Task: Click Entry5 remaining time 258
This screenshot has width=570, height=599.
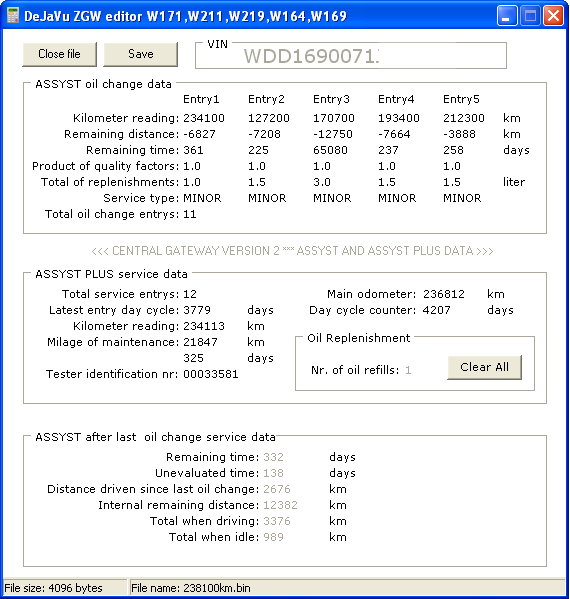Action: click(453, 150)
